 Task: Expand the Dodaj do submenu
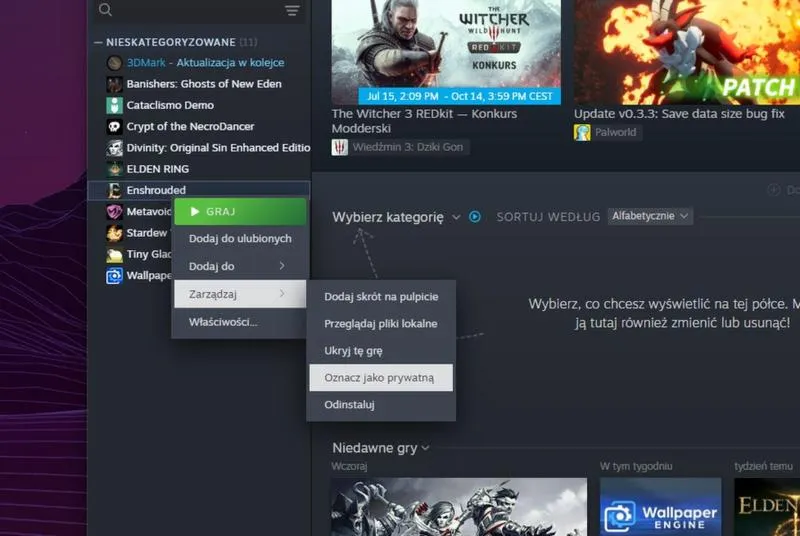pyautogui.click(x=240, y=266)
